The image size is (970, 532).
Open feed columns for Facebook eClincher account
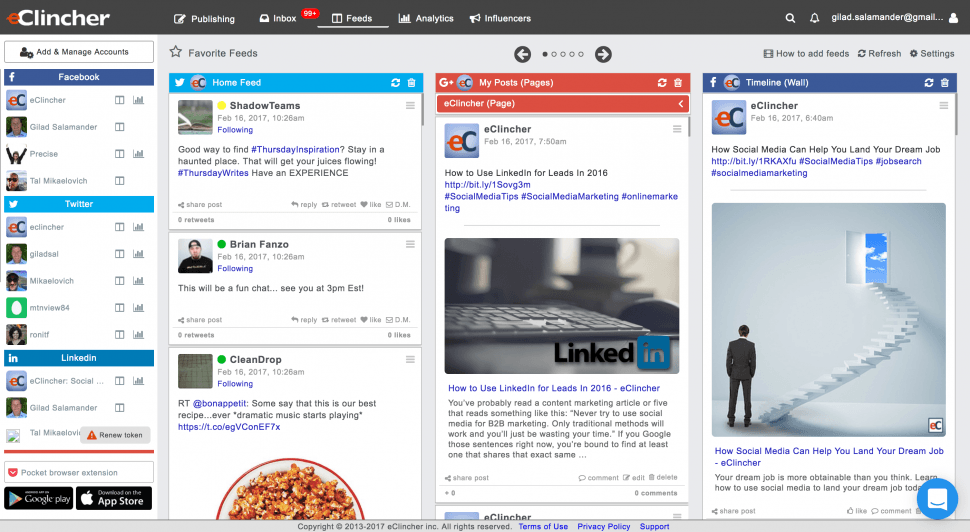tap(119, 100)
